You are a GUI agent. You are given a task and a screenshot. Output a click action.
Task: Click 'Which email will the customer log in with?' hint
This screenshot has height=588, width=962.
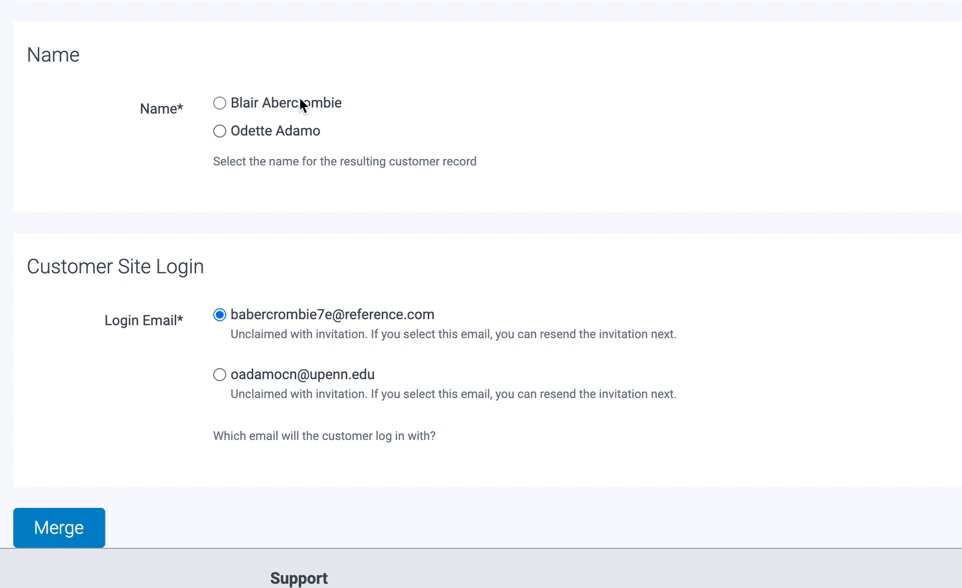[x=324, y=436]
